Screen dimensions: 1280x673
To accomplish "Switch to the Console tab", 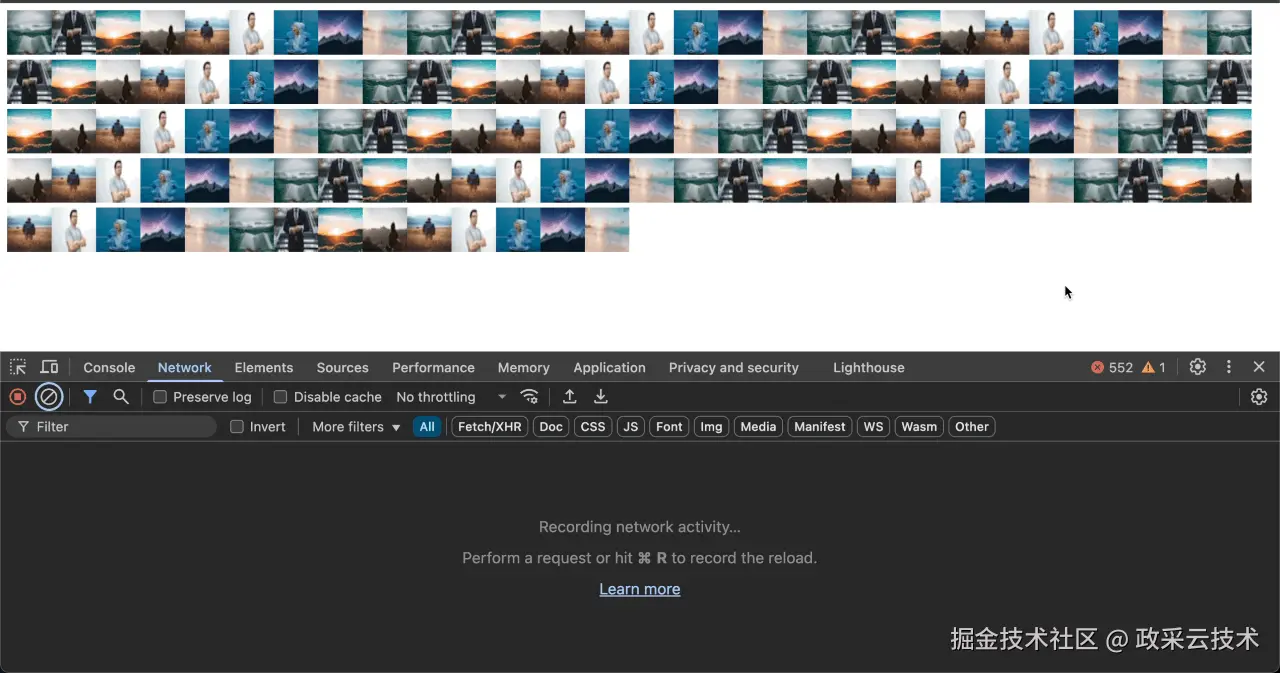I will (109, 368).
